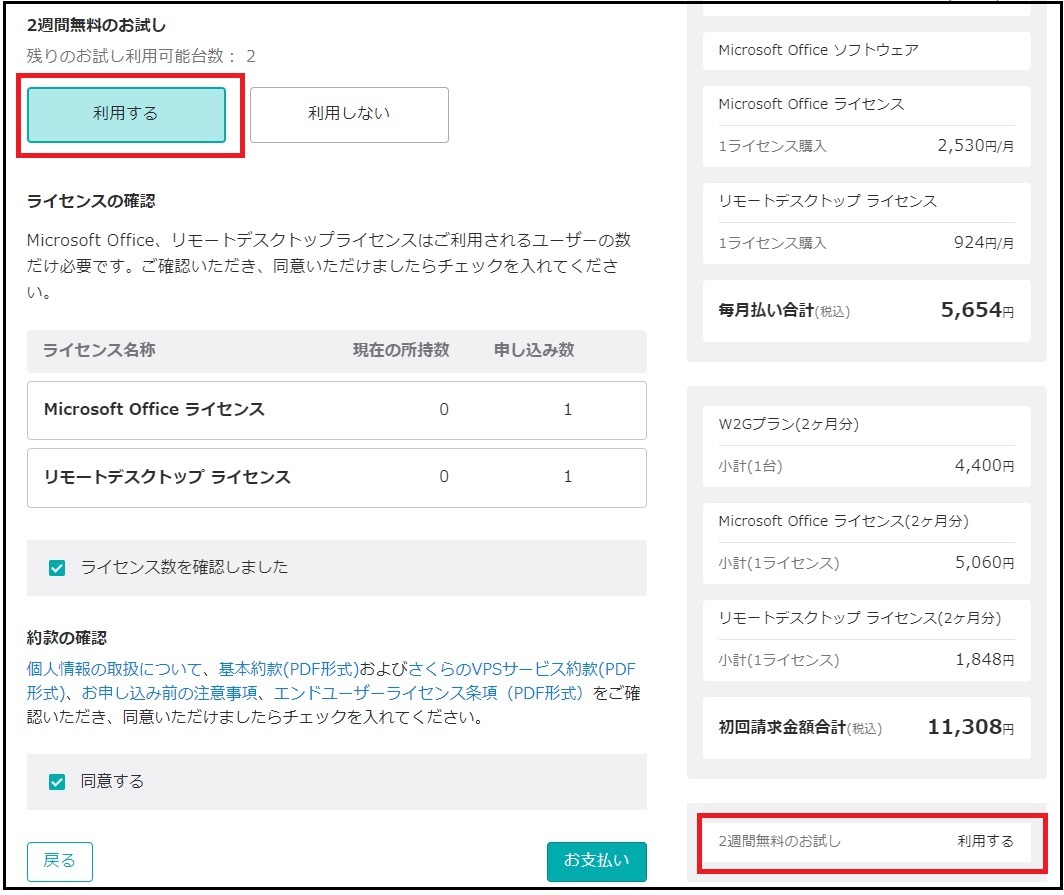The image size is (1064, 895).
Task: Open the お申し込み前の注意事項 link
Action: click(x=170, y=693)
